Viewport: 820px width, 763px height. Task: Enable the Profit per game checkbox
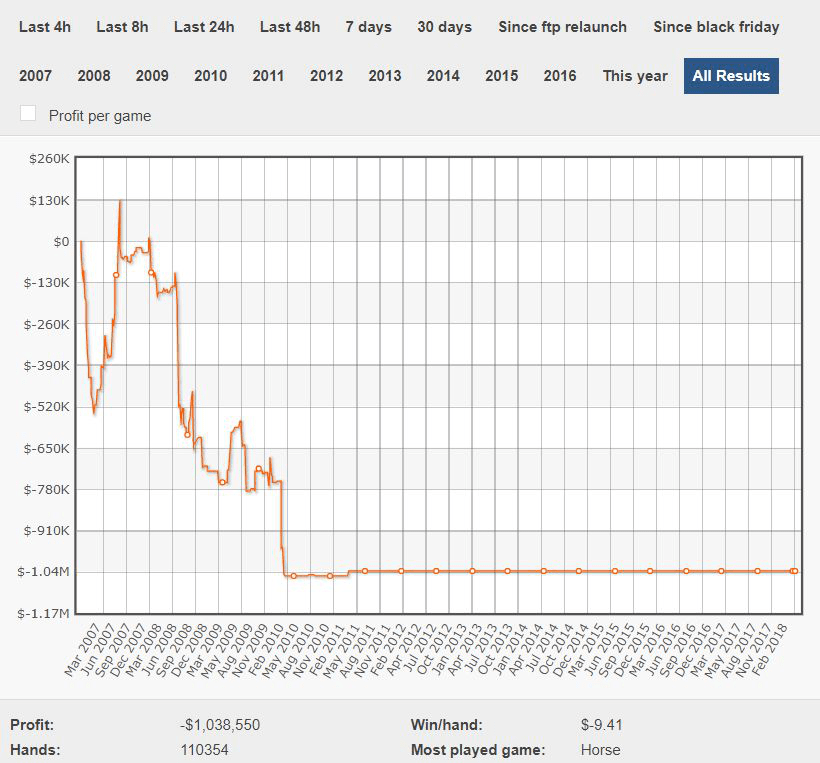[28, 113]
